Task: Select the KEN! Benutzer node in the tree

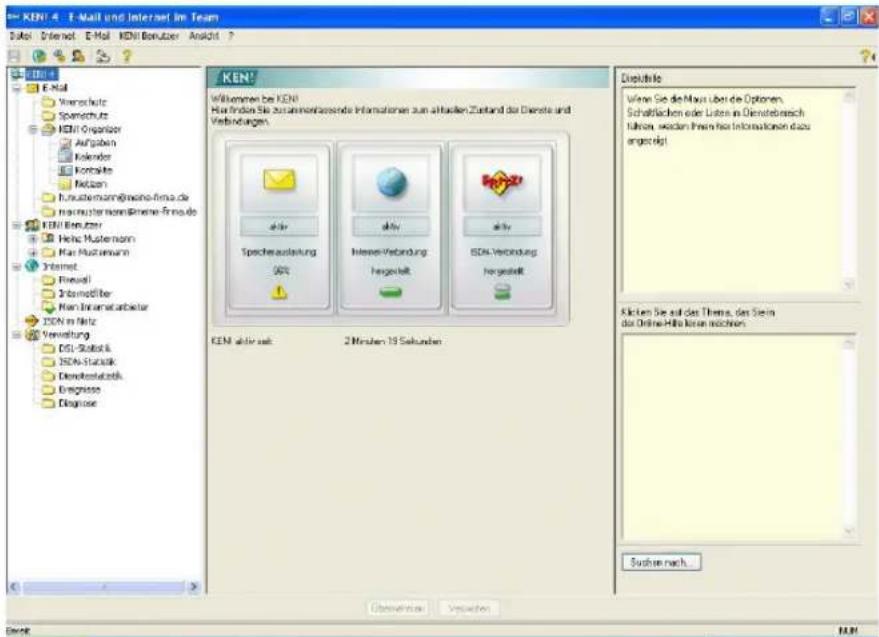Action: 72,225
